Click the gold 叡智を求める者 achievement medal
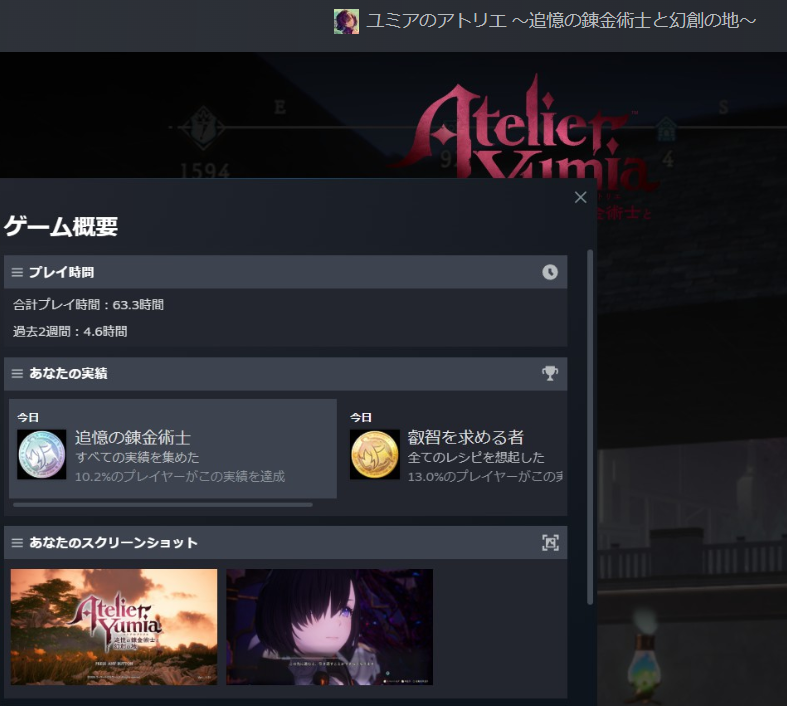 coord(374,455)
